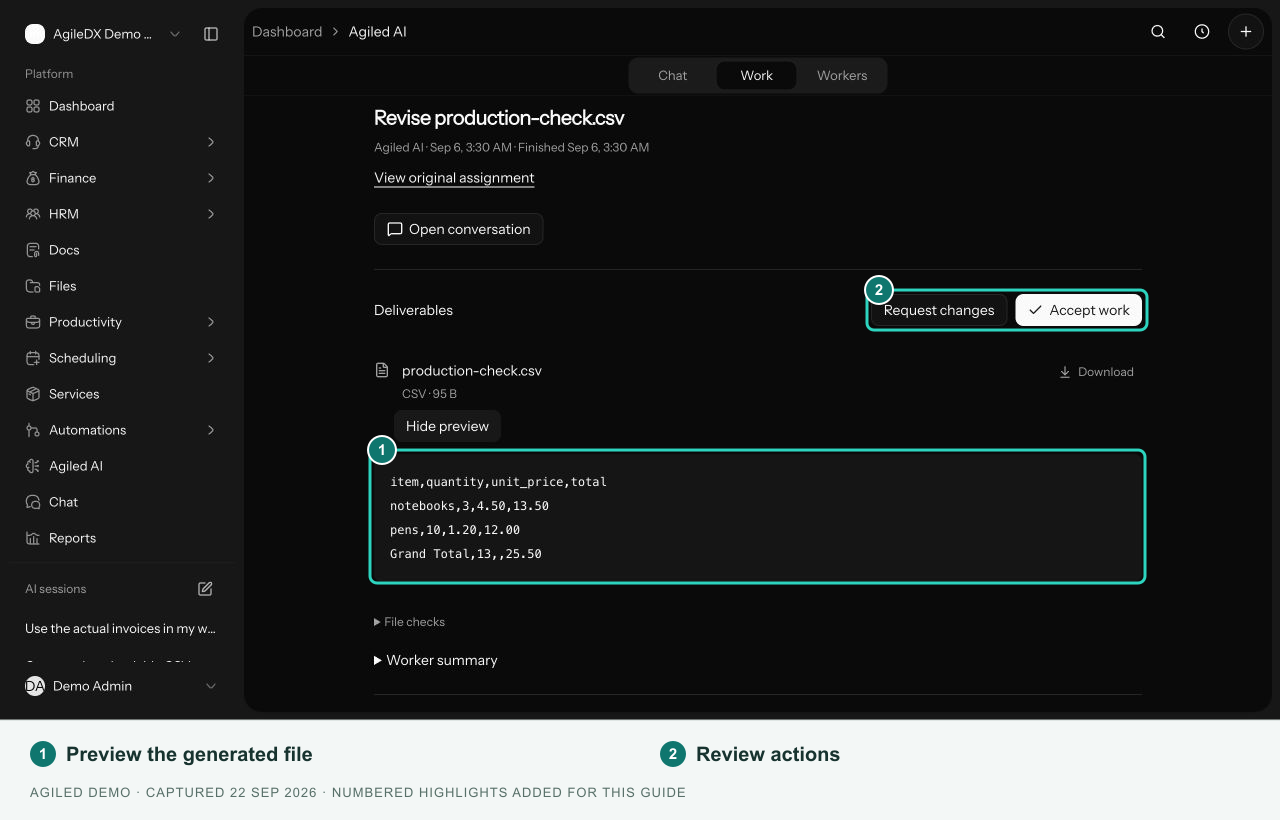Open Files in the sidebar
1280x820 pixels.
tap(120, 286)
